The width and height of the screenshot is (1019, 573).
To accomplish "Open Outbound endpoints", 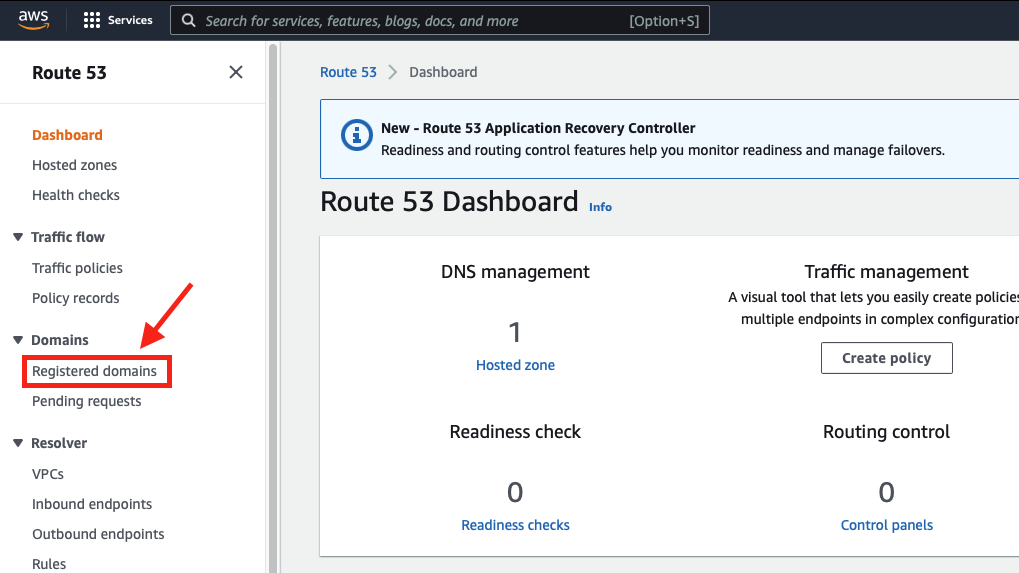I will pyautogui.click(x=98, y=534).
